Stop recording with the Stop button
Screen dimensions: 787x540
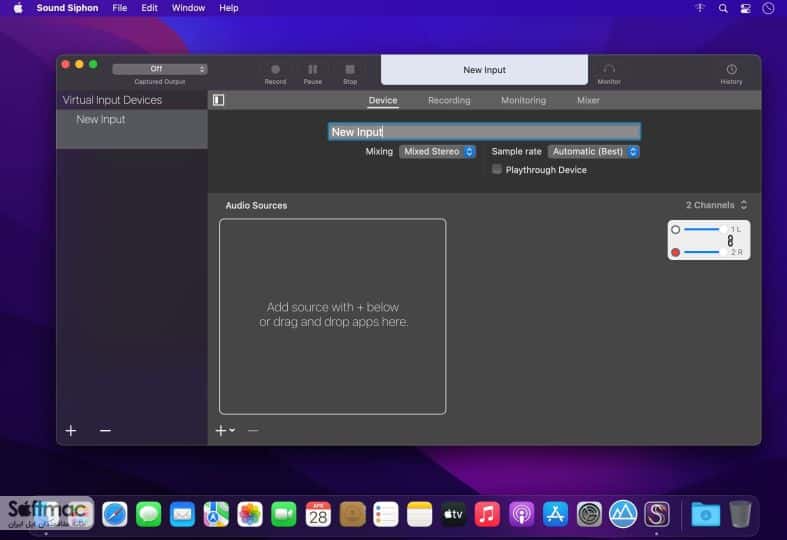350,74
